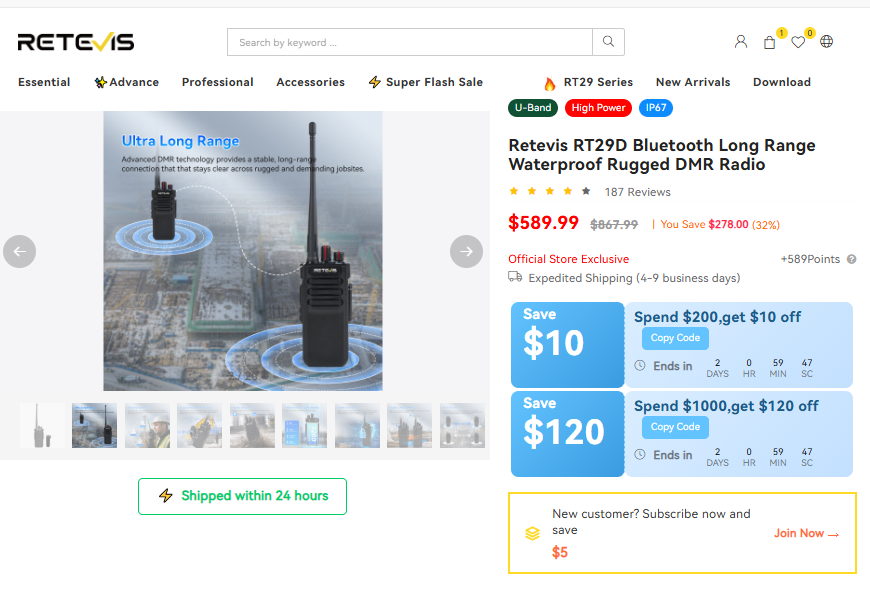The height and width of the screenshot is (589, 870).
Task: Click product title Retevis RT29D
Action: tap(662, 155)
